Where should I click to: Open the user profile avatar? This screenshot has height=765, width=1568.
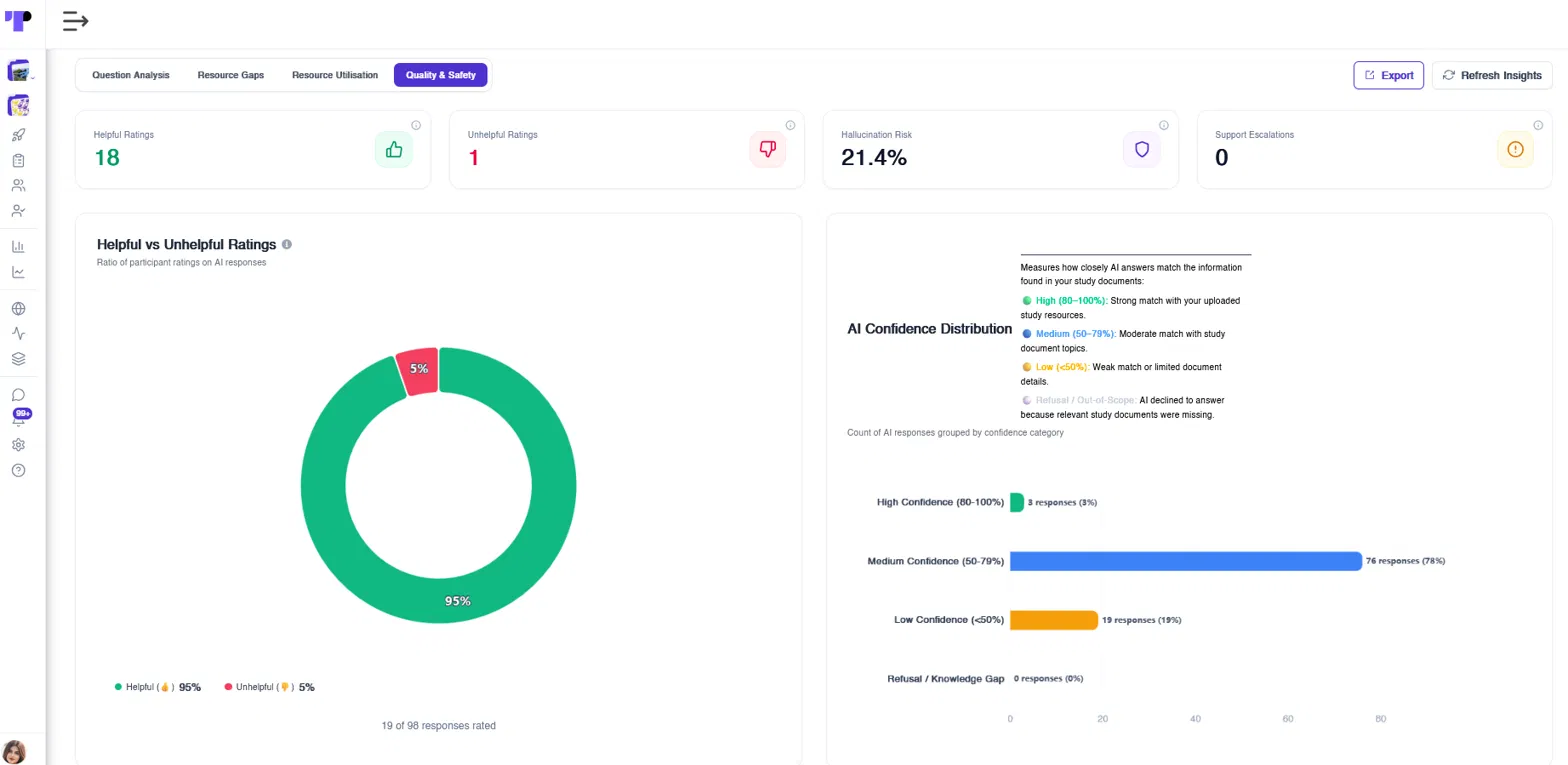coord(14,751)
